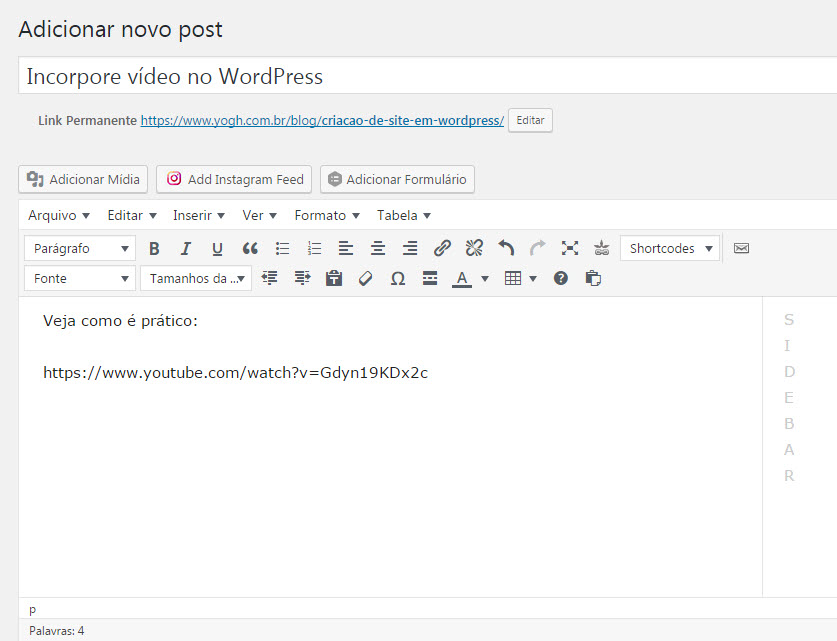837x641 pixels.
Task: Click the remove link icon
Action: coord(474,248)
